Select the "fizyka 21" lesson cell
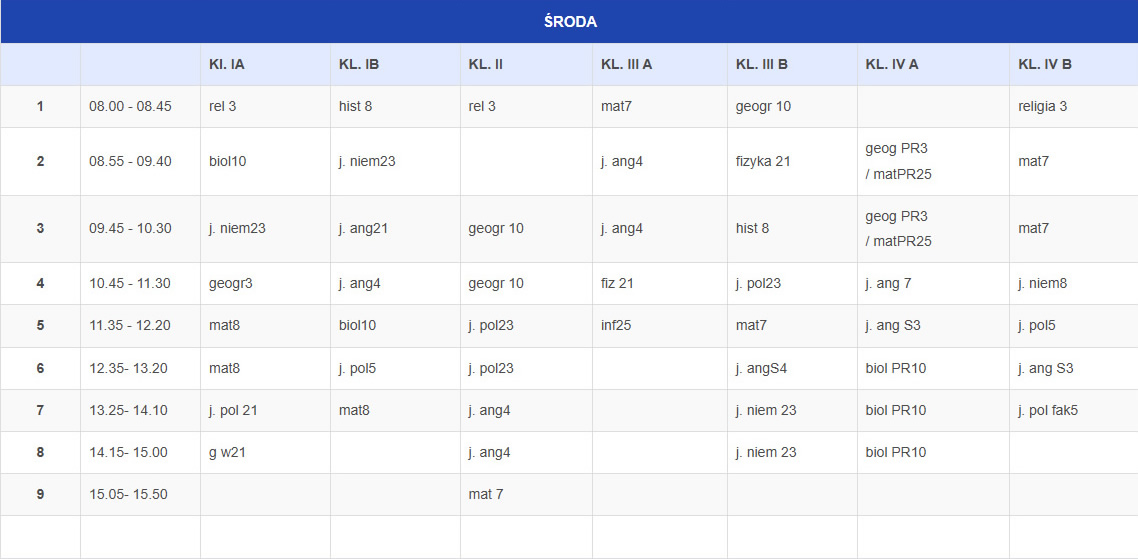Viewport: 1138px width, 559px height. tap(763, 161)
